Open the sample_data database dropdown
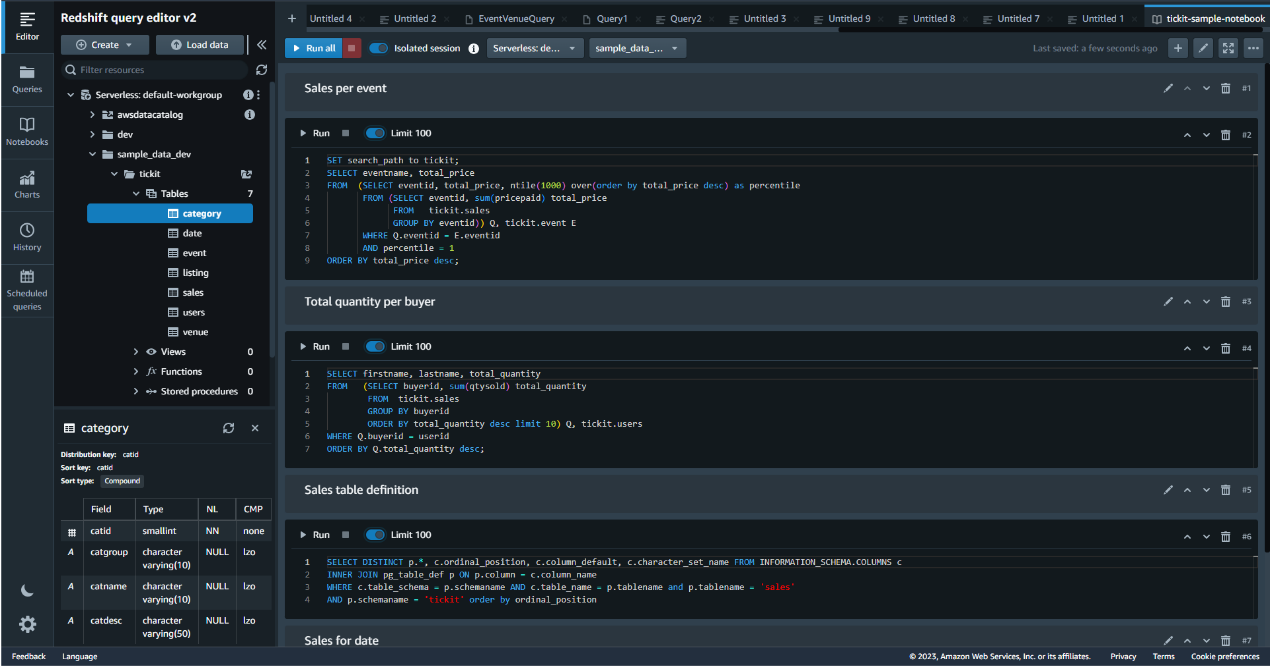The image size is (1270, 671). pos(637,48)
